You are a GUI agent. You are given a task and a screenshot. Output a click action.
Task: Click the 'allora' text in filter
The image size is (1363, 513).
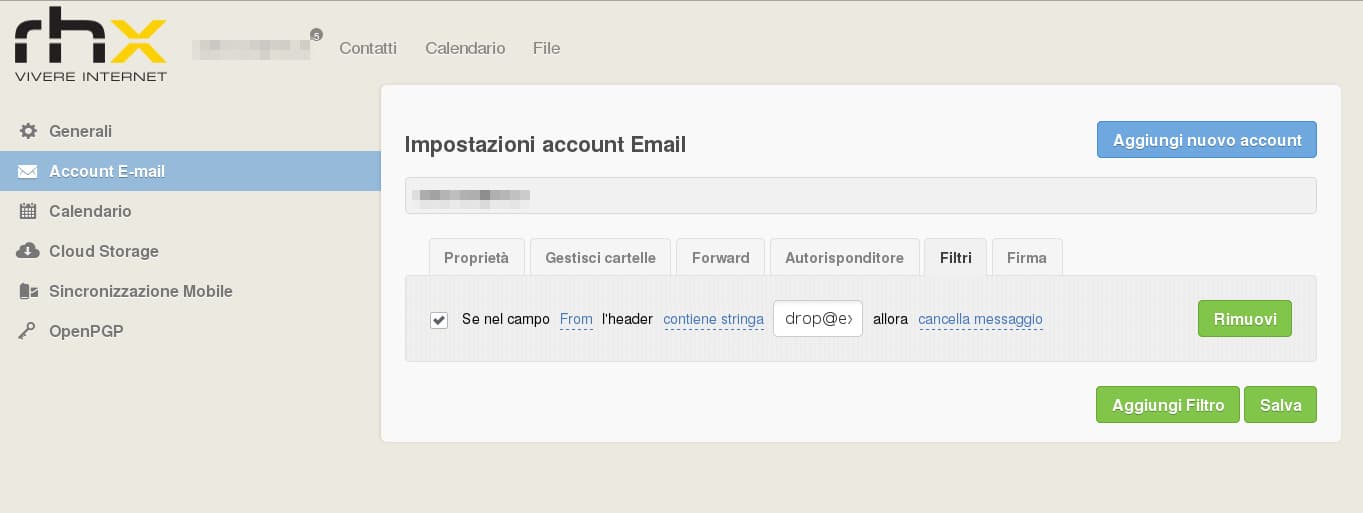coord(890,320)
